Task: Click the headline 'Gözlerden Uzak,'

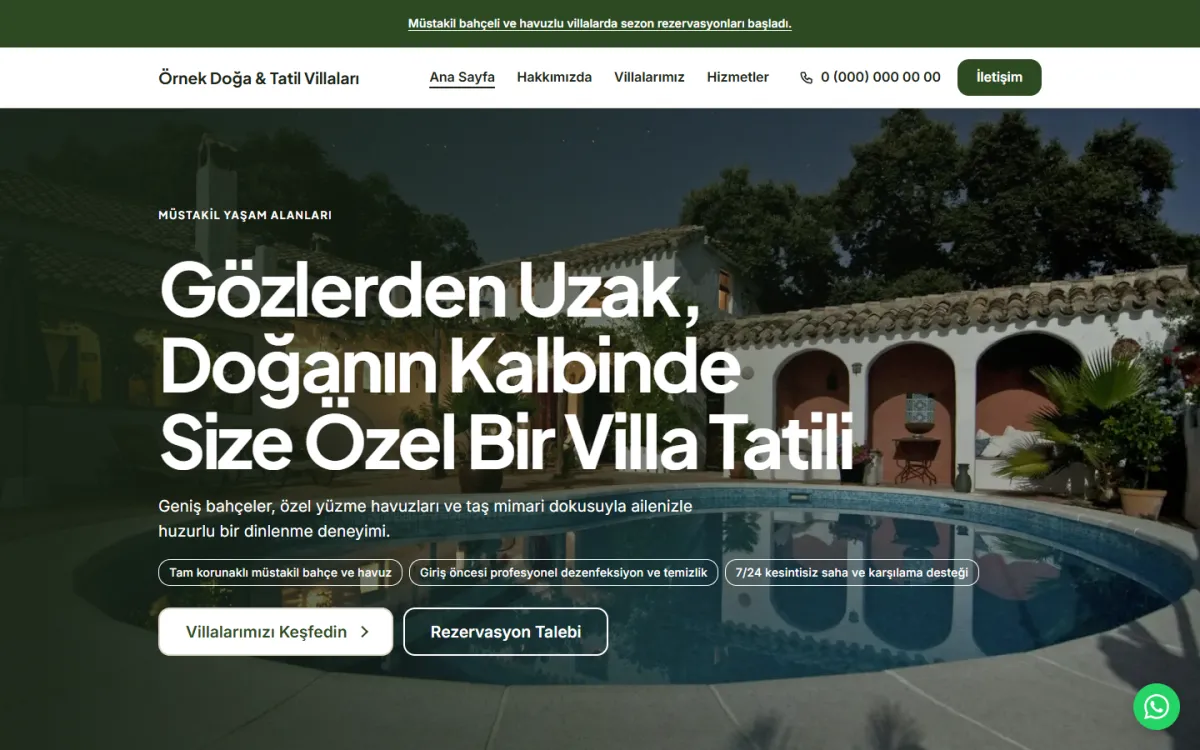Action: [x=430, y=292]
